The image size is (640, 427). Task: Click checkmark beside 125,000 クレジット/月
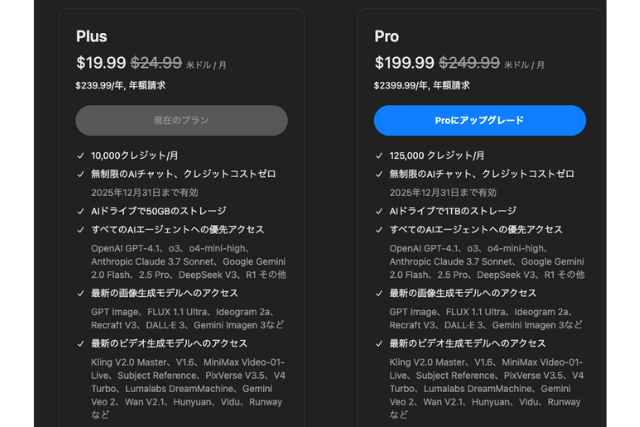(379, 156)
